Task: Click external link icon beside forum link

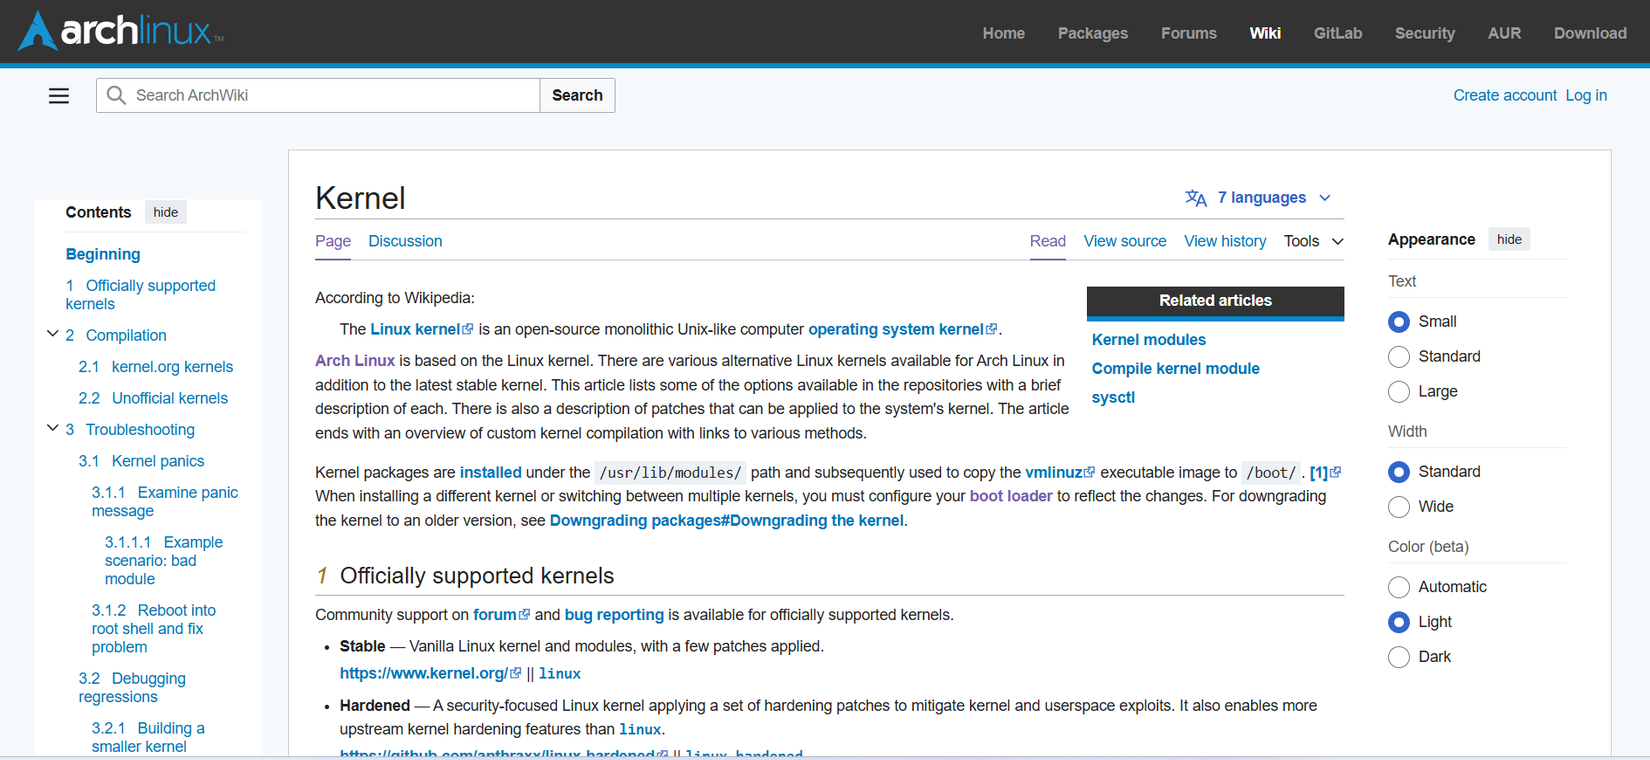Action: 524,615
